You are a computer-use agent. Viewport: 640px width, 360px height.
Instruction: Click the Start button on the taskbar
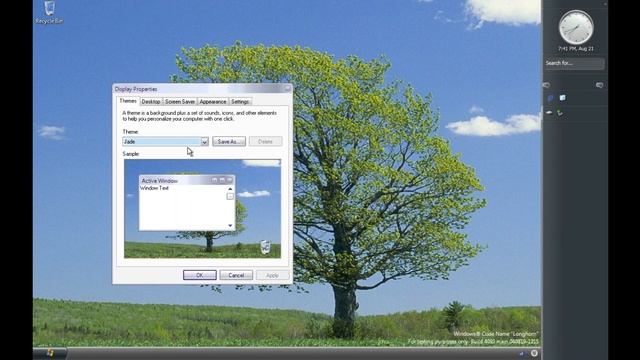(x=49, y=353)
